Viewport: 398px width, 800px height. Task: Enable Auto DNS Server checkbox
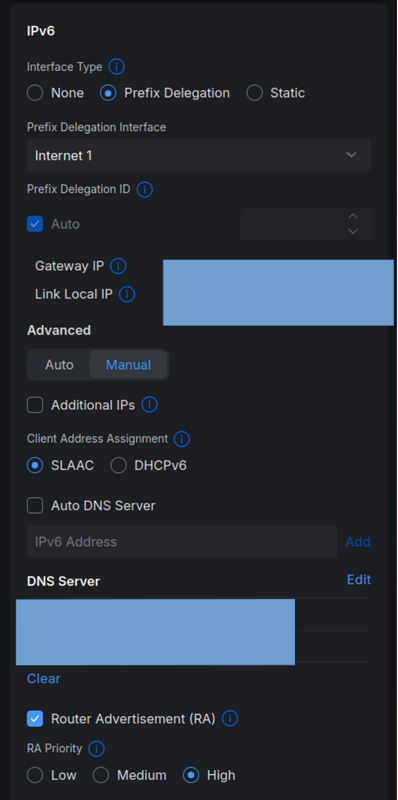(x=35, y=506)
